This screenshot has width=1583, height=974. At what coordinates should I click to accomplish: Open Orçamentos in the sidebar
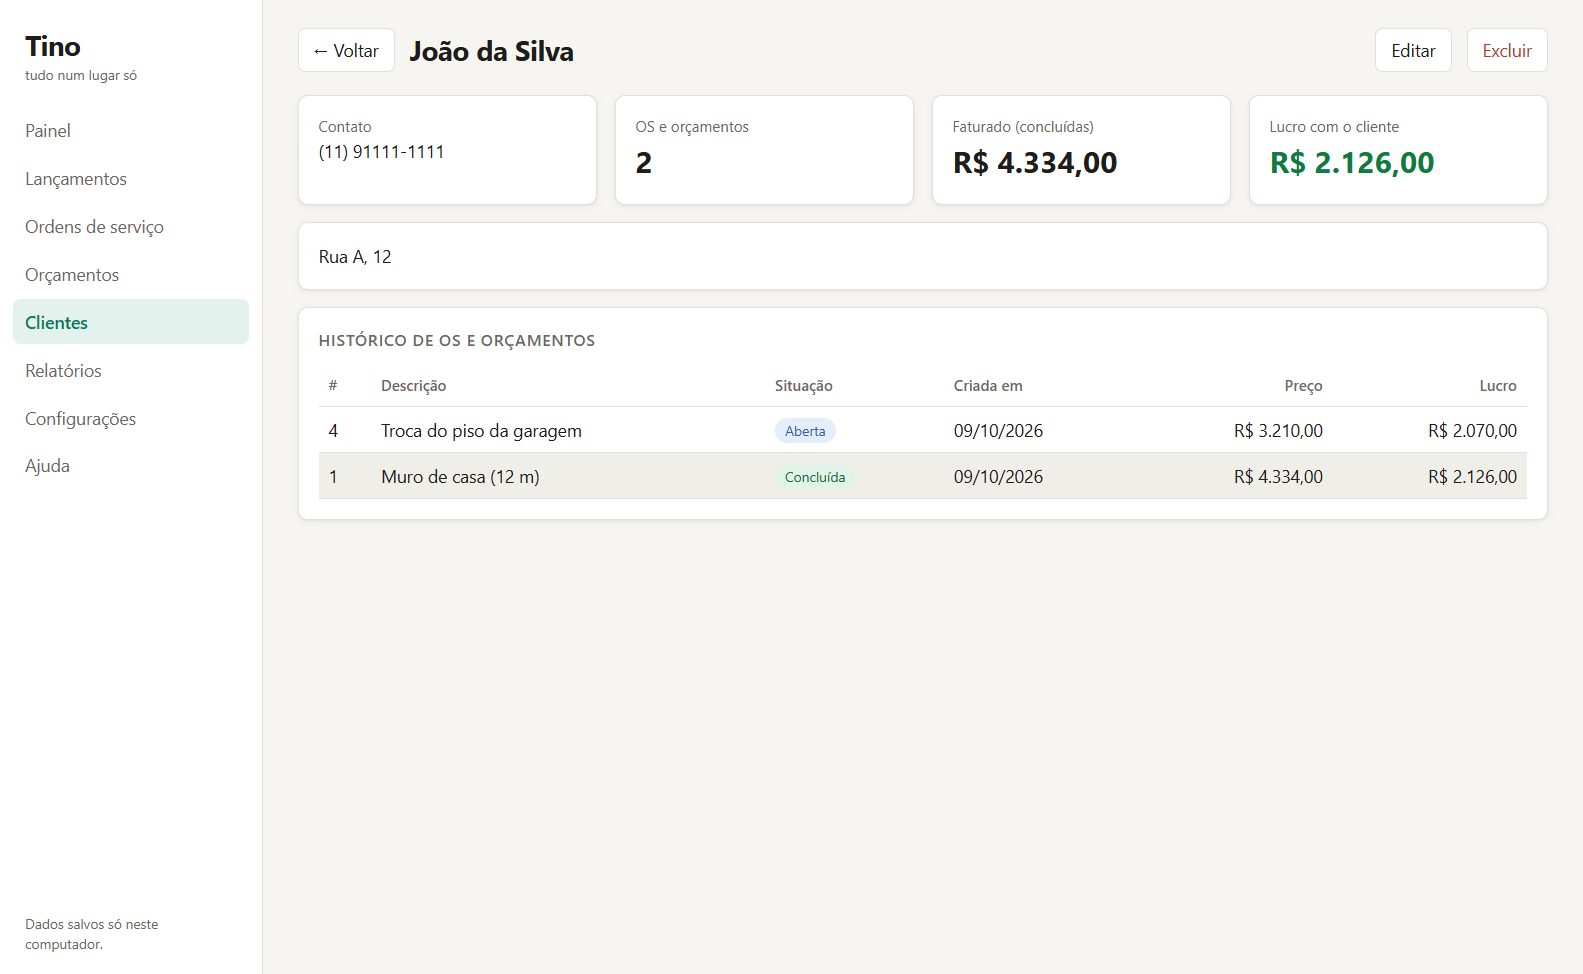point(131,275)
